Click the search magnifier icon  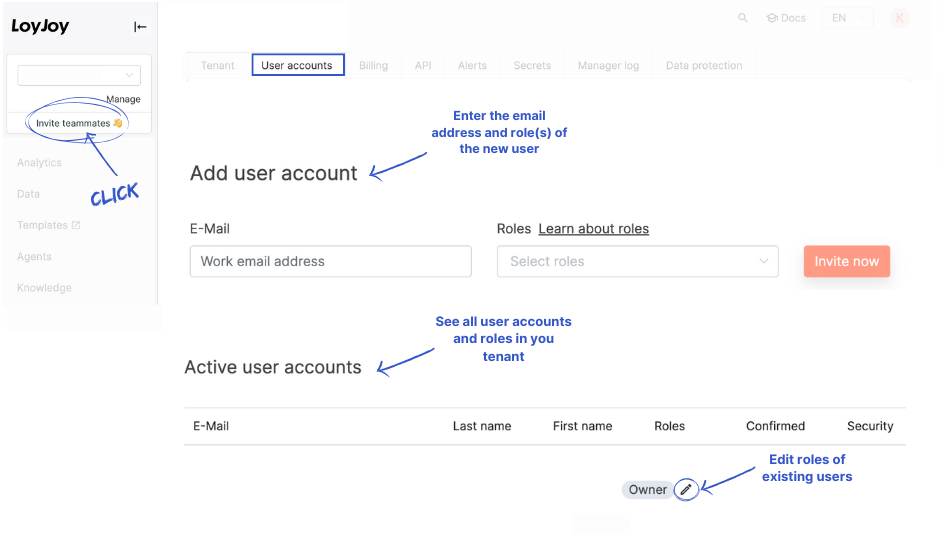point(742,18)
